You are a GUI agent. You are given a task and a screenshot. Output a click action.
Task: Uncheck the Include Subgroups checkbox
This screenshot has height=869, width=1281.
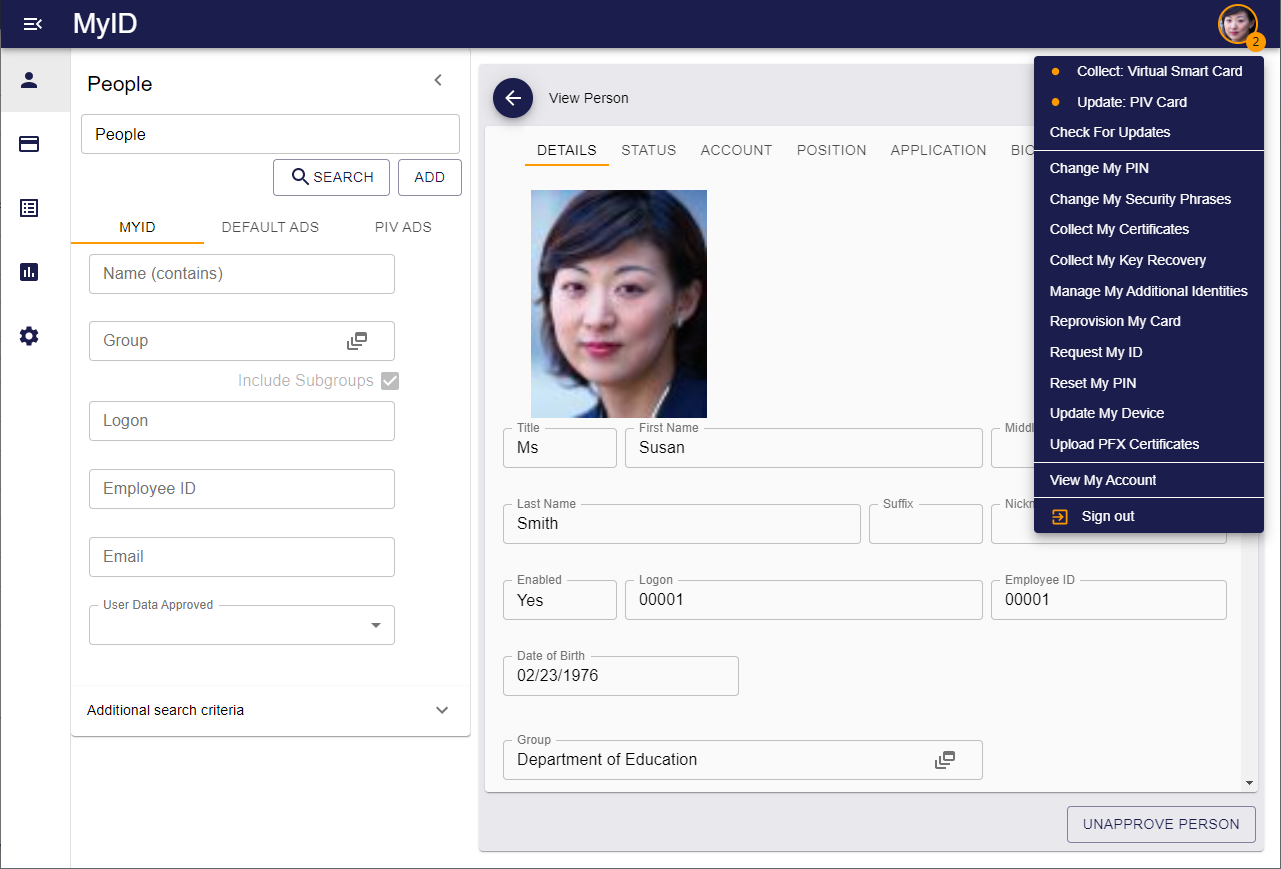pos(389,381)
